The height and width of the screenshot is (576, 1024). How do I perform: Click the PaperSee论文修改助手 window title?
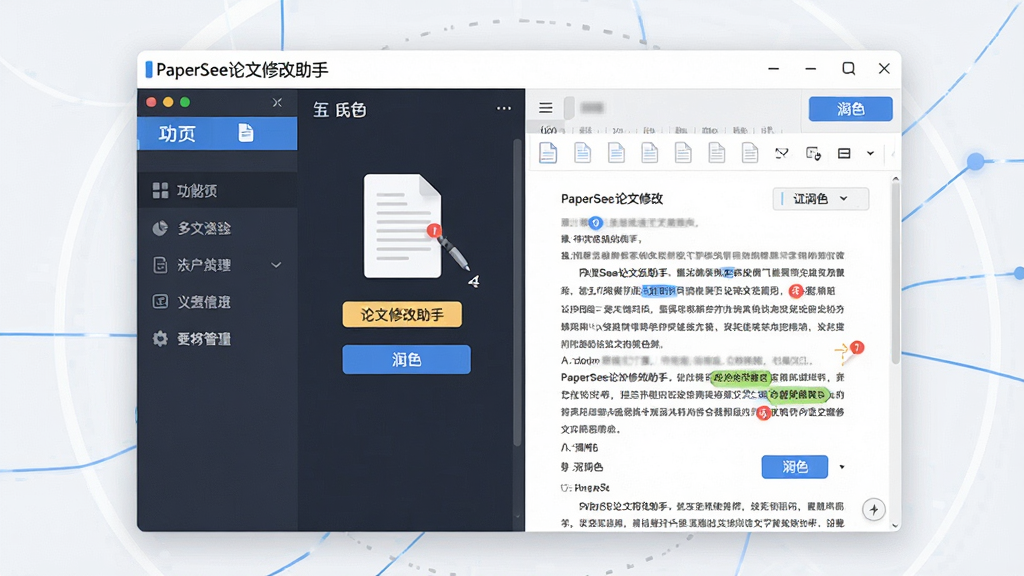tap(242, 70)
